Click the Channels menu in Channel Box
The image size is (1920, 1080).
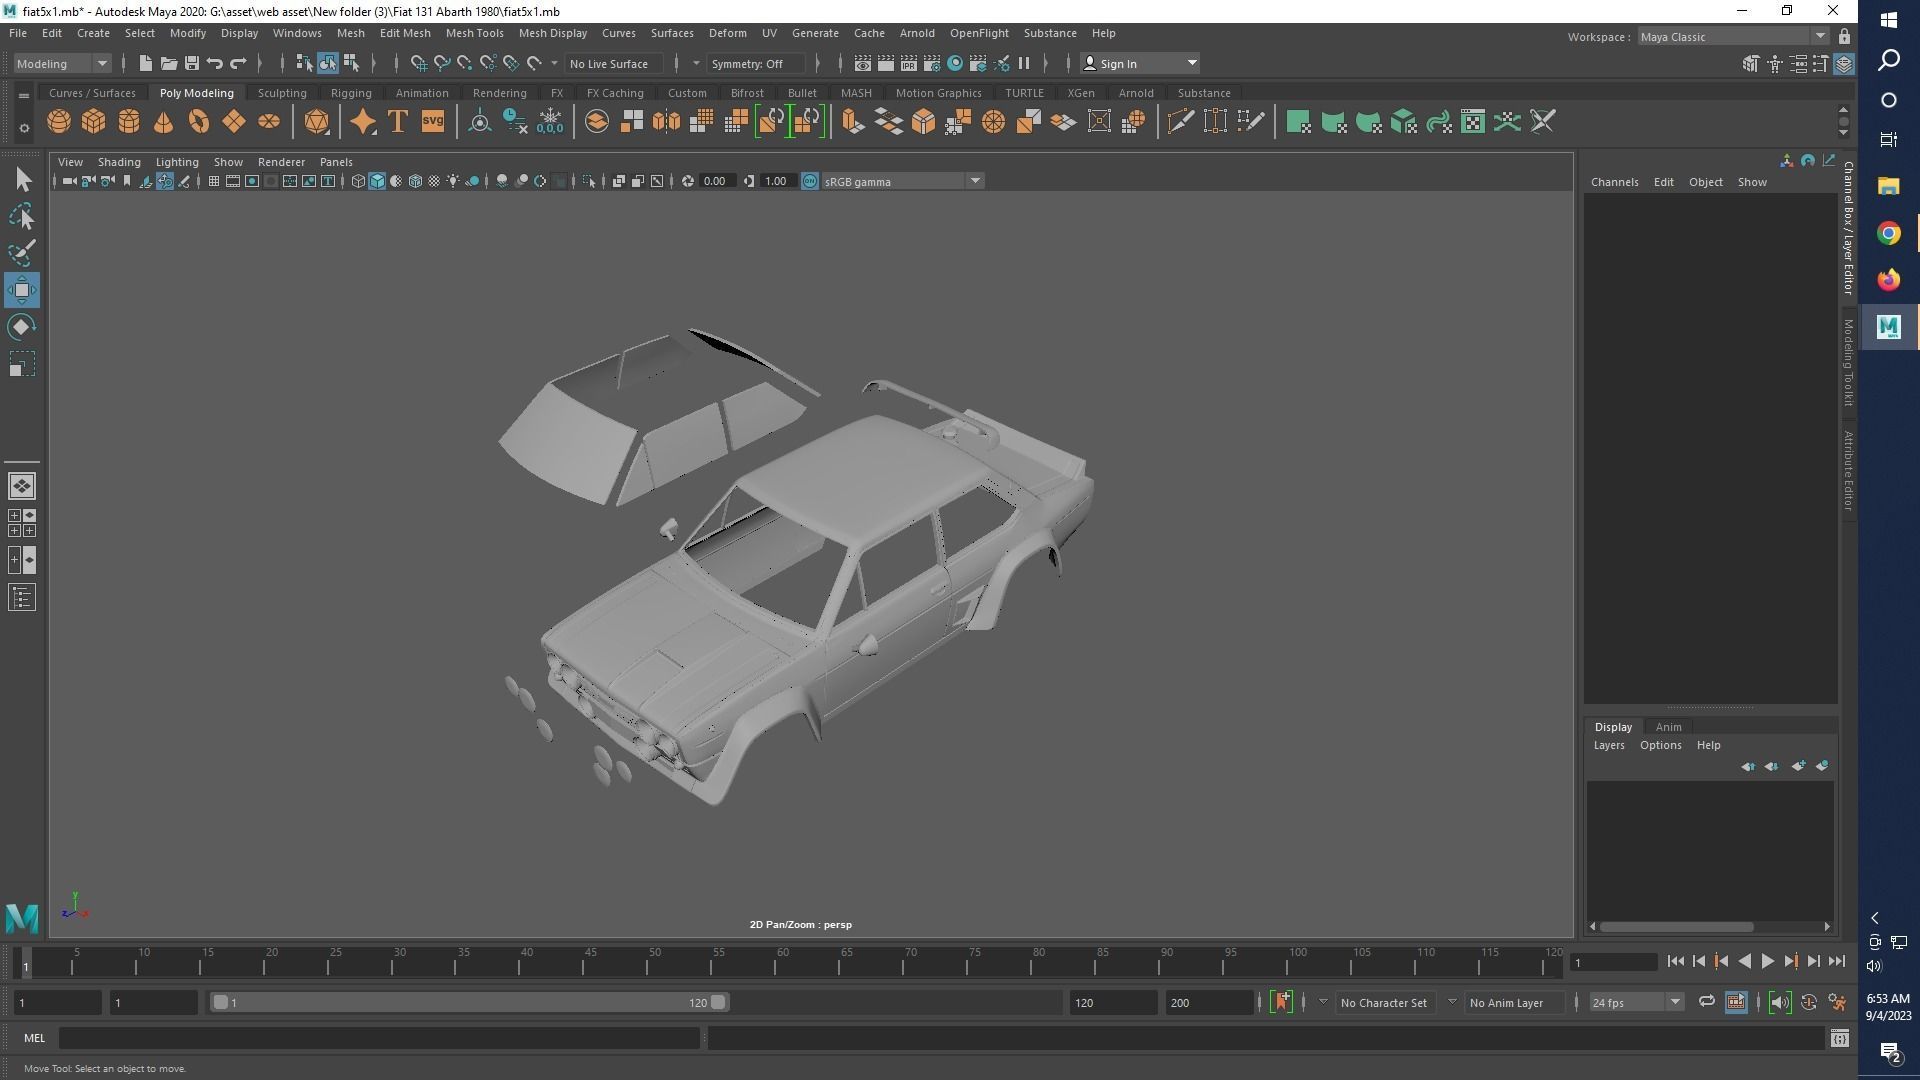click(x=1614, y=182)
